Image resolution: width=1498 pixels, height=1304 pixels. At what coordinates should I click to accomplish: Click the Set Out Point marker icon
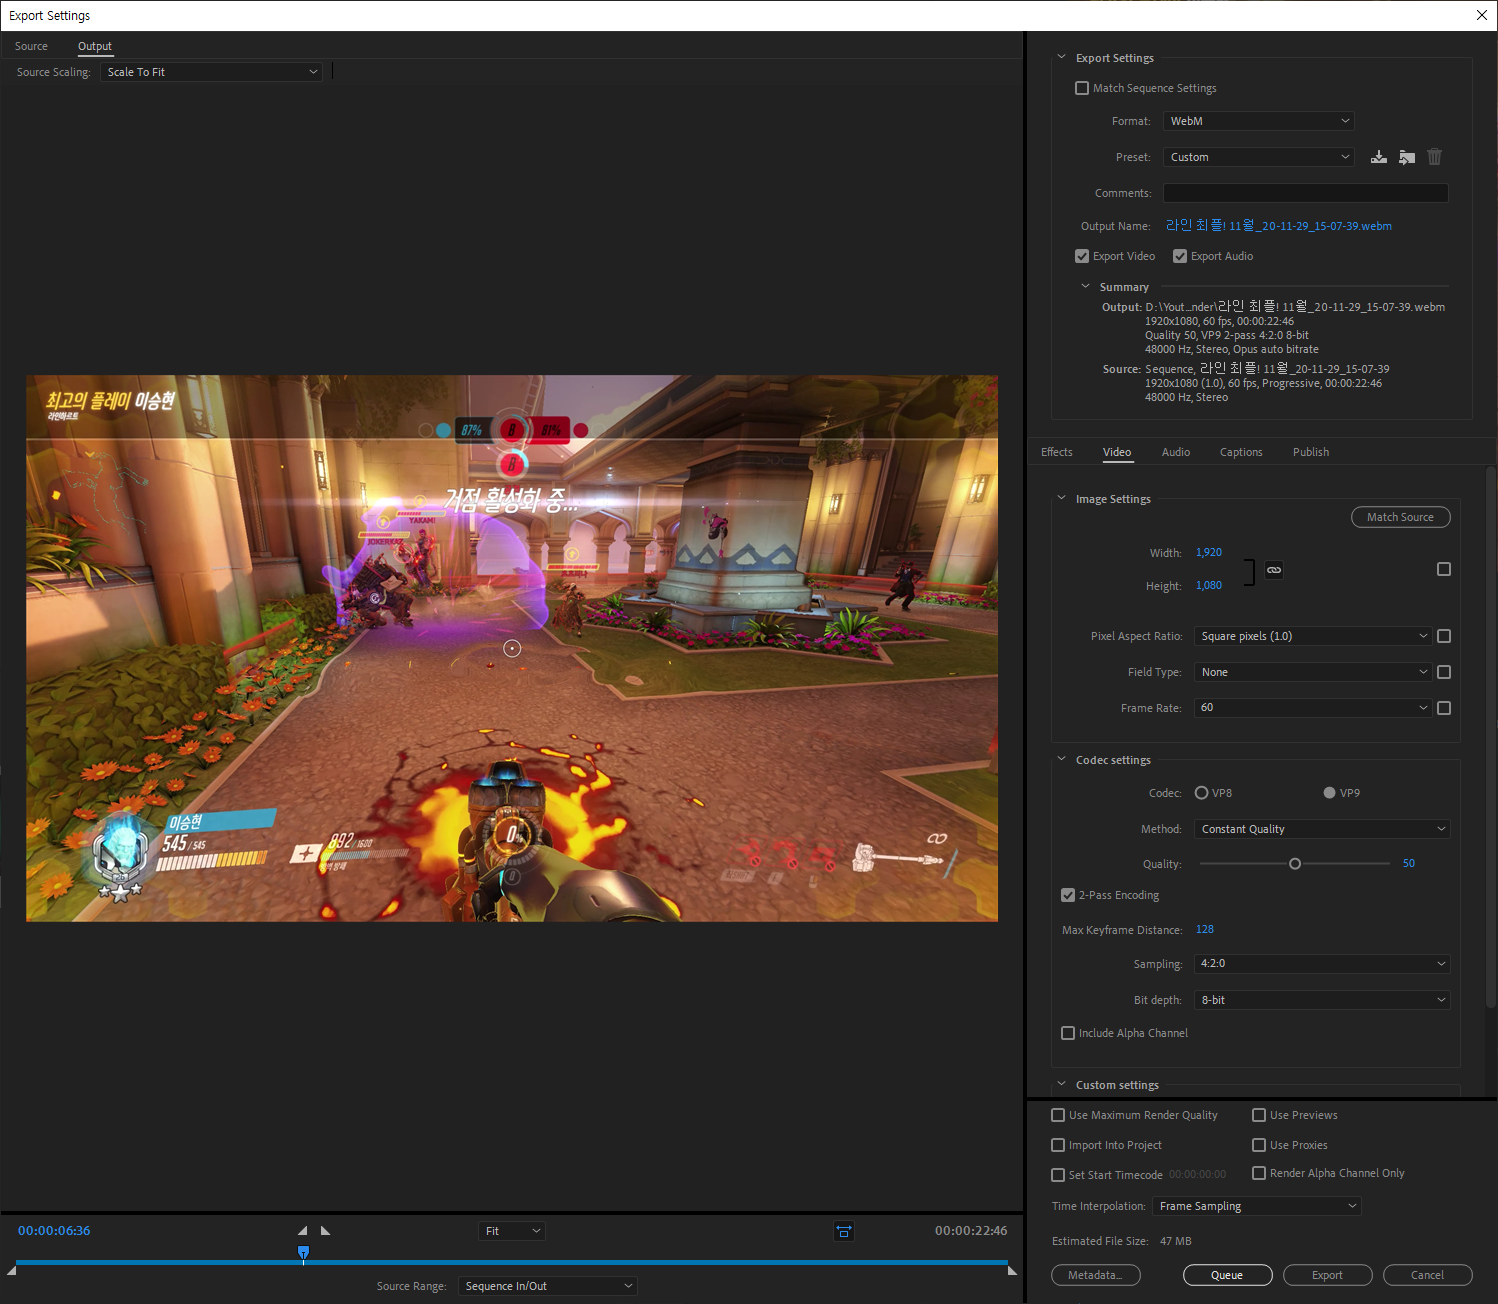pos(325,1231)
